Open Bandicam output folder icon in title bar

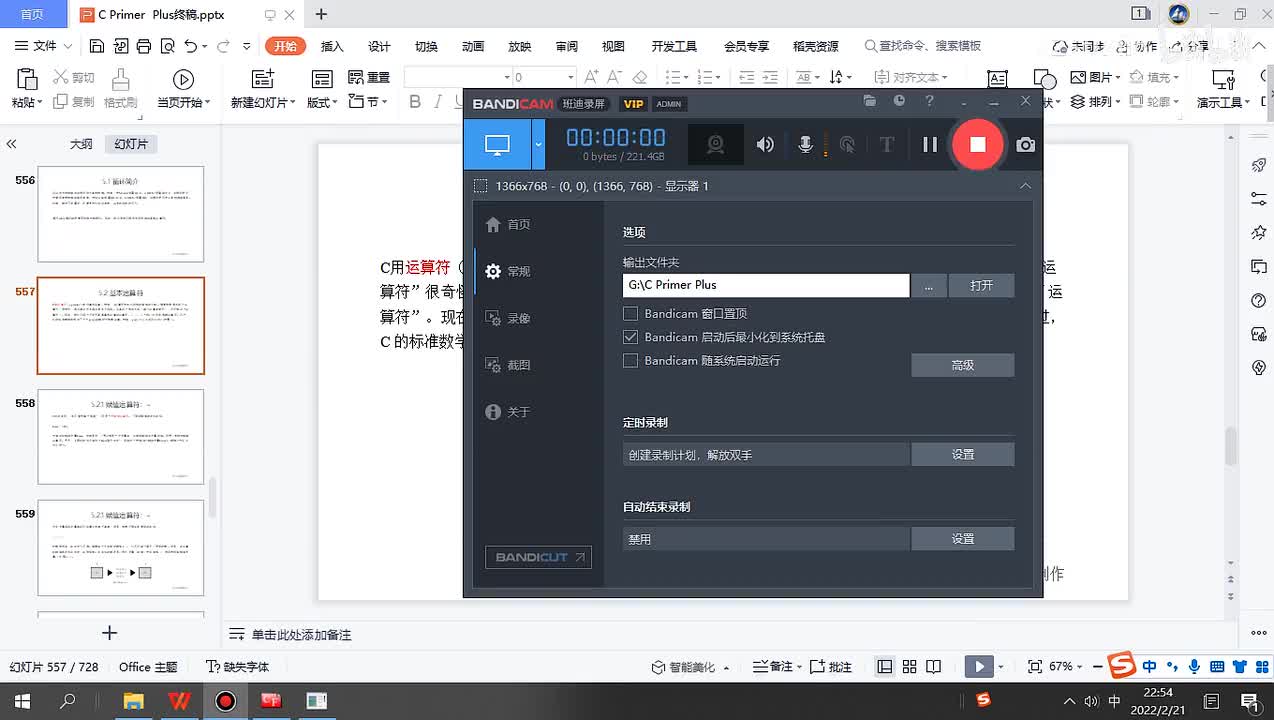point(870,101)
